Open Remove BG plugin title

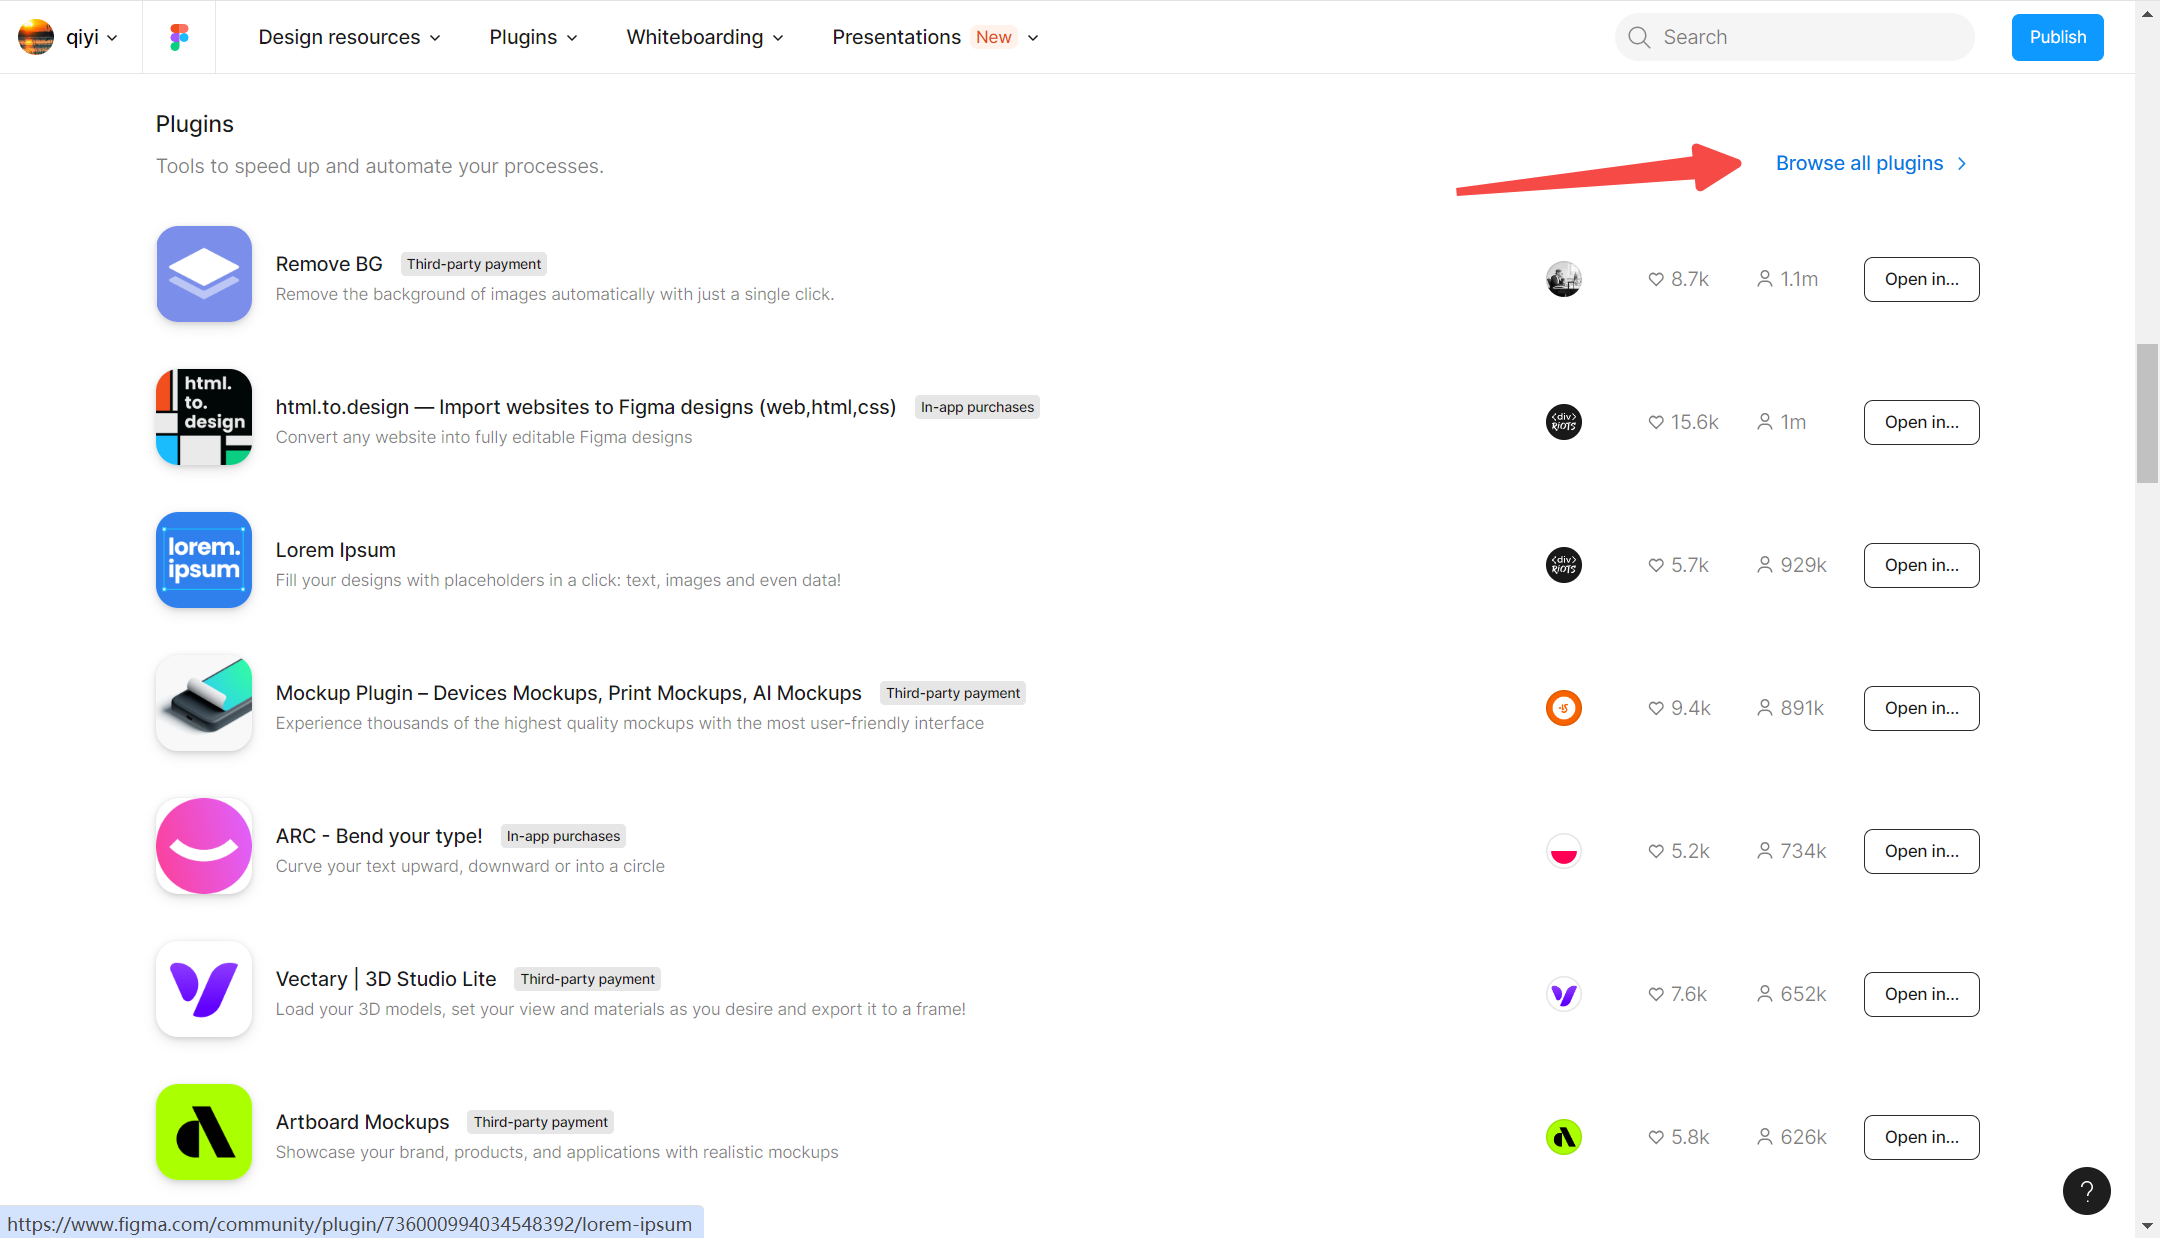(329, 264)
